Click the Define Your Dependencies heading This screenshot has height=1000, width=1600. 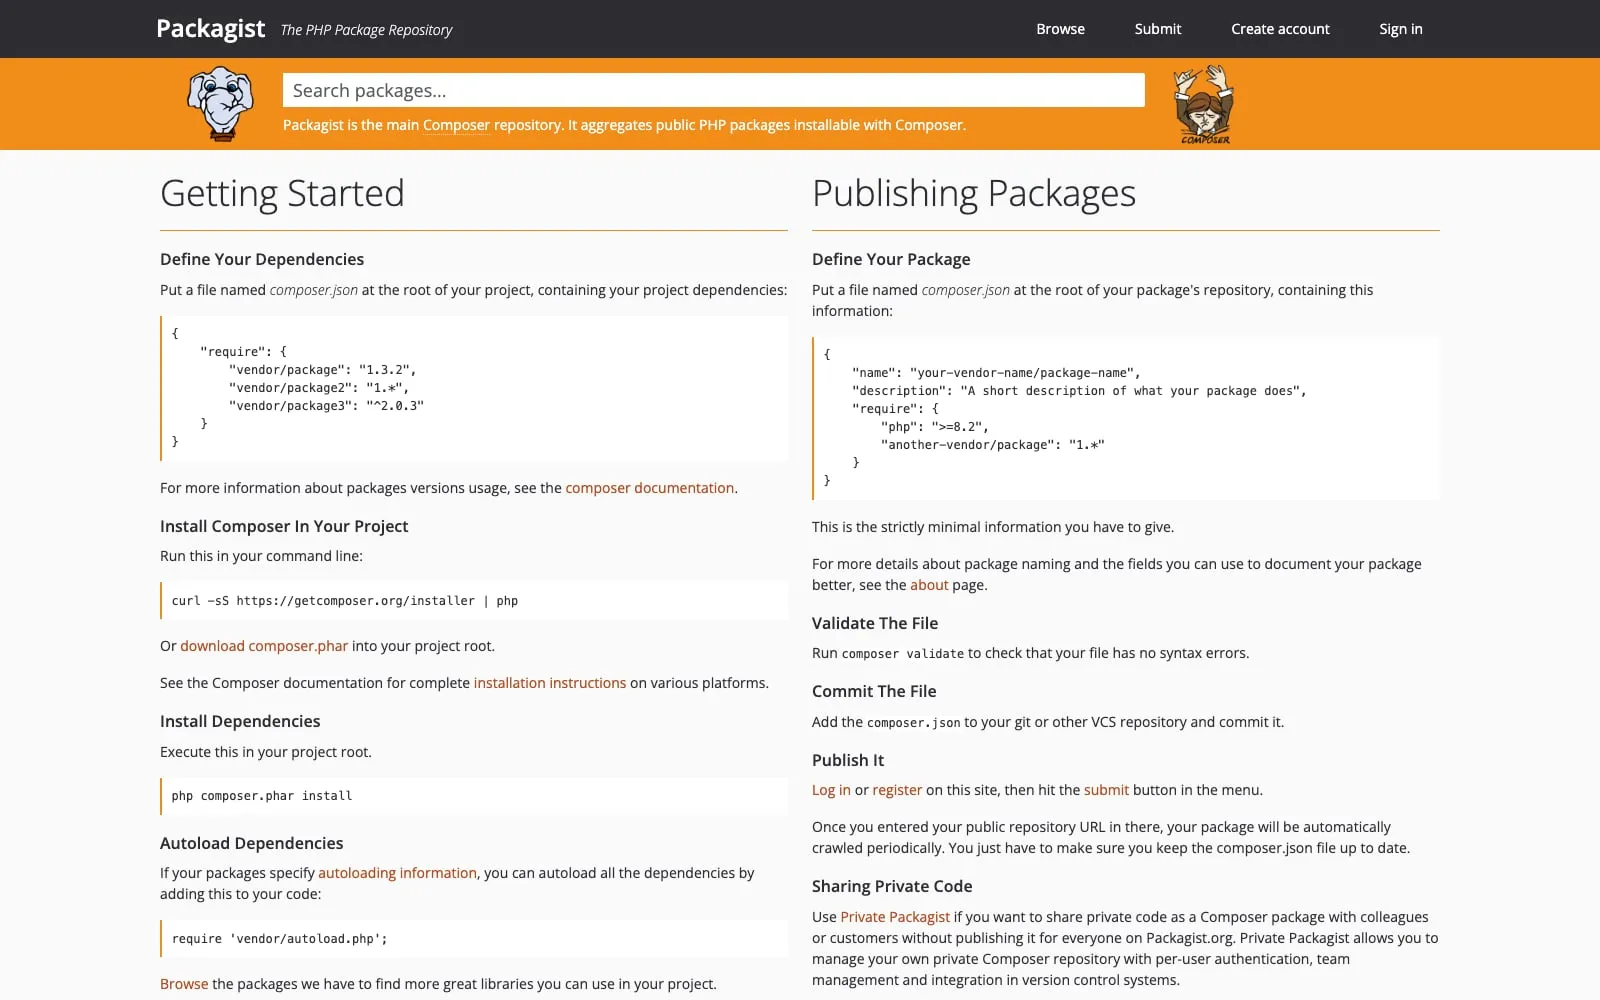[262, 259]
